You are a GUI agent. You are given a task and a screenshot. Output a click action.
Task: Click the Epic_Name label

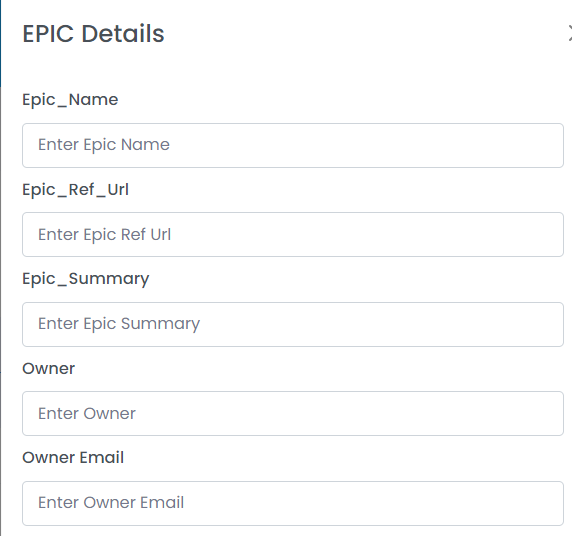pyautogui.click(x=70, y=100)
